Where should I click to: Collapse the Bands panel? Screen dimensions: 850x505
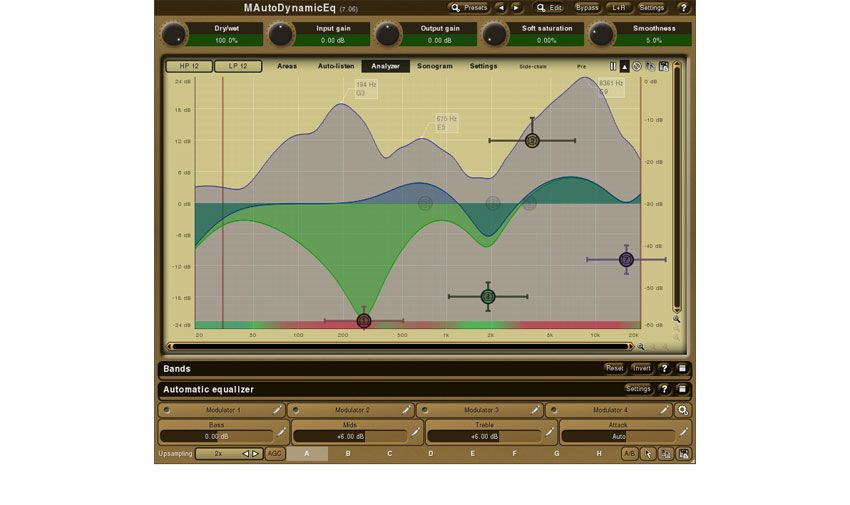(x=682, y=368)
